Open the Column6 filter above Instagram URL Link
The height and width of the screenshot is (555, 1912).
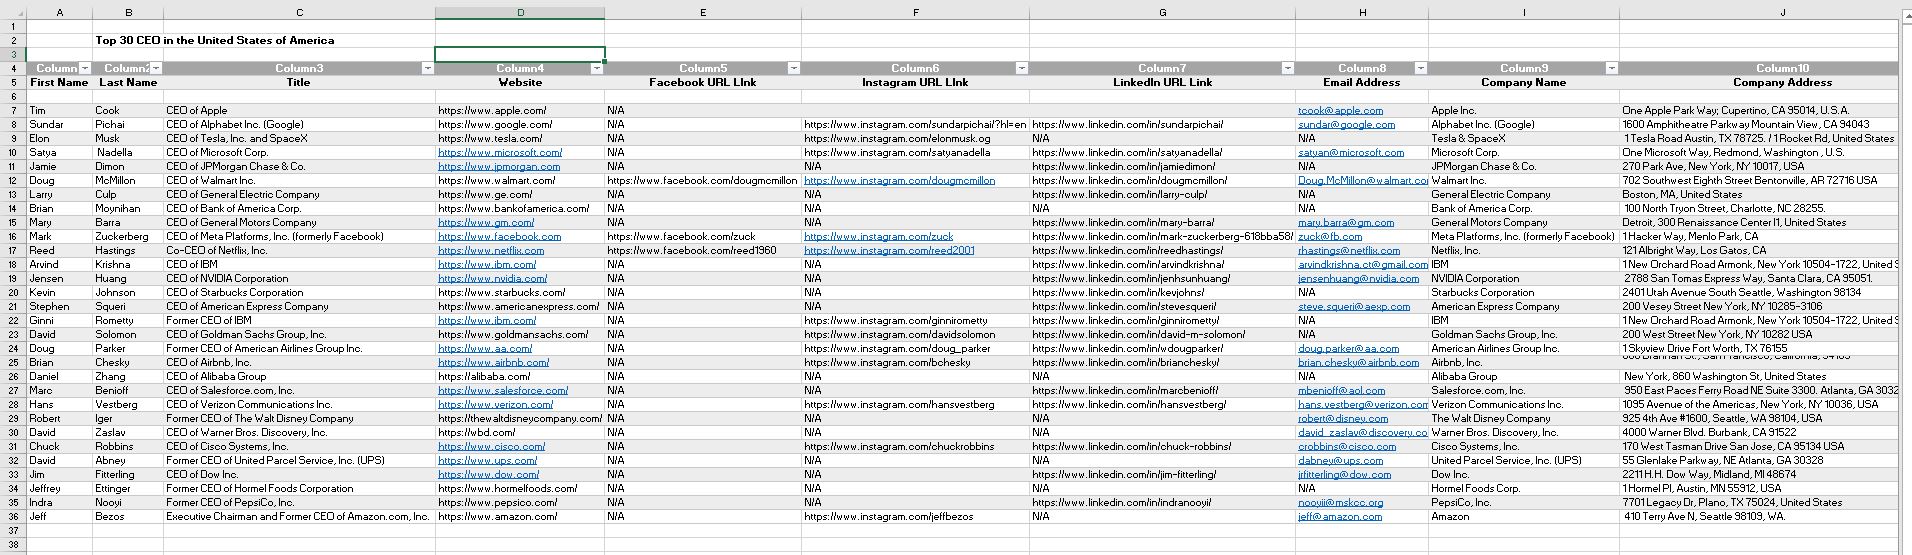click(1022, 68)
